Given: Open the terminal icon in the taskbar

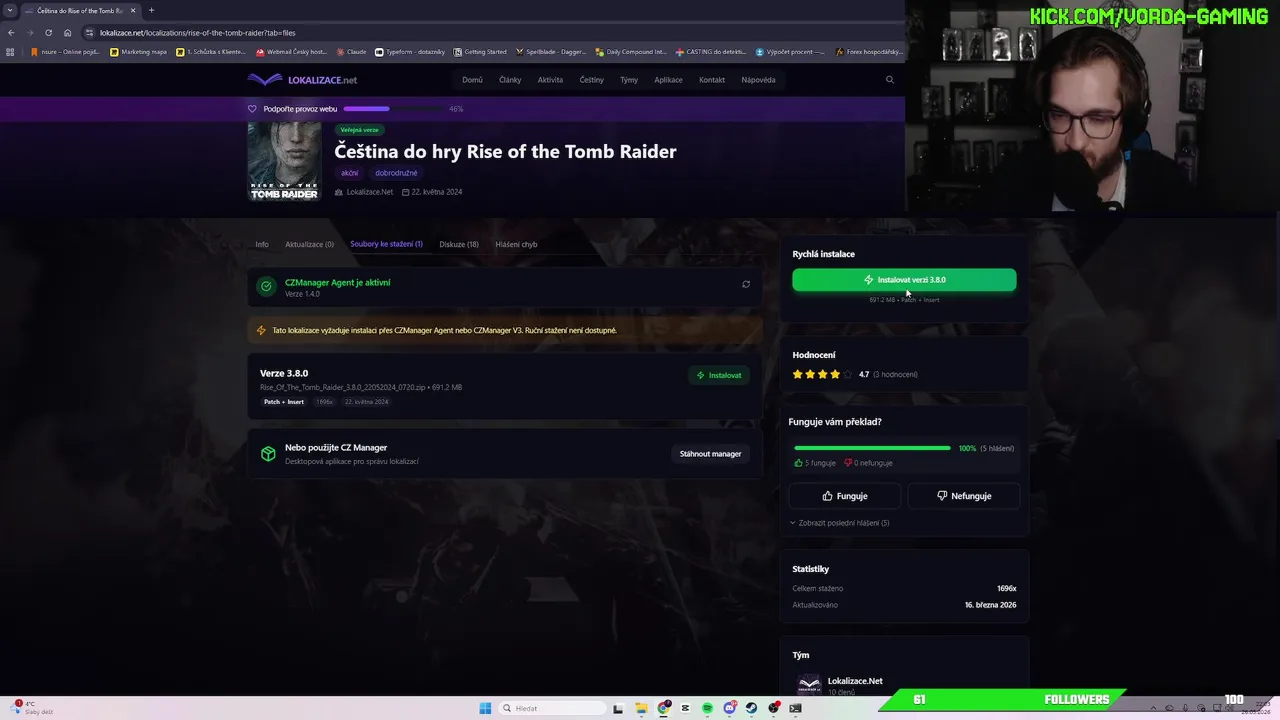Looking at the screenshot, I should pyautogui.click(x=795, y=708).
